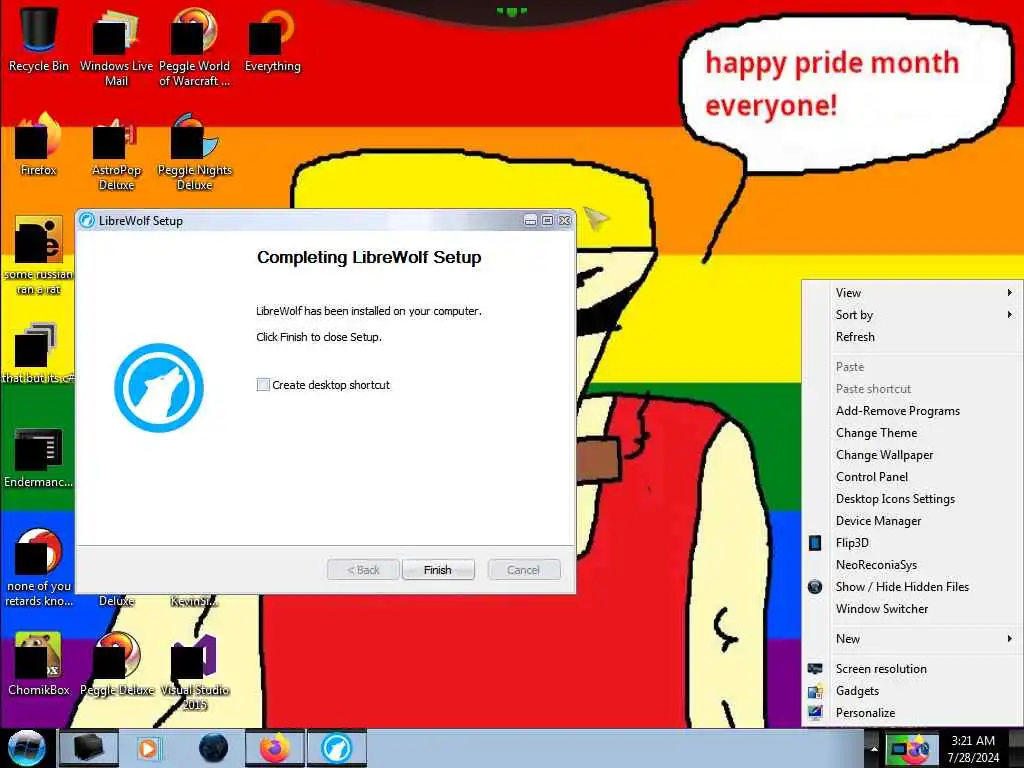The image size is (1024, 768).
Task: Open the dark globe taskbar icon
Action: click(x=214, y=748)
